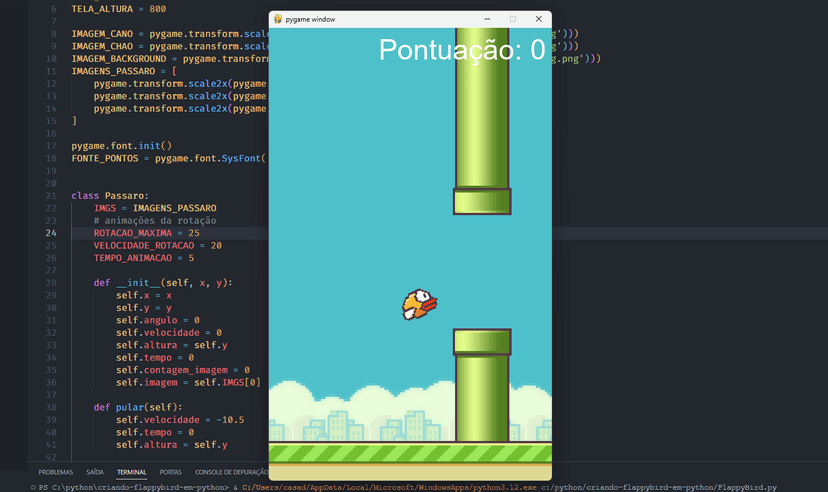Screen dimensions: 828x492
Task: Click the 'def pular(self):' method line
Action: coord(138,408)
